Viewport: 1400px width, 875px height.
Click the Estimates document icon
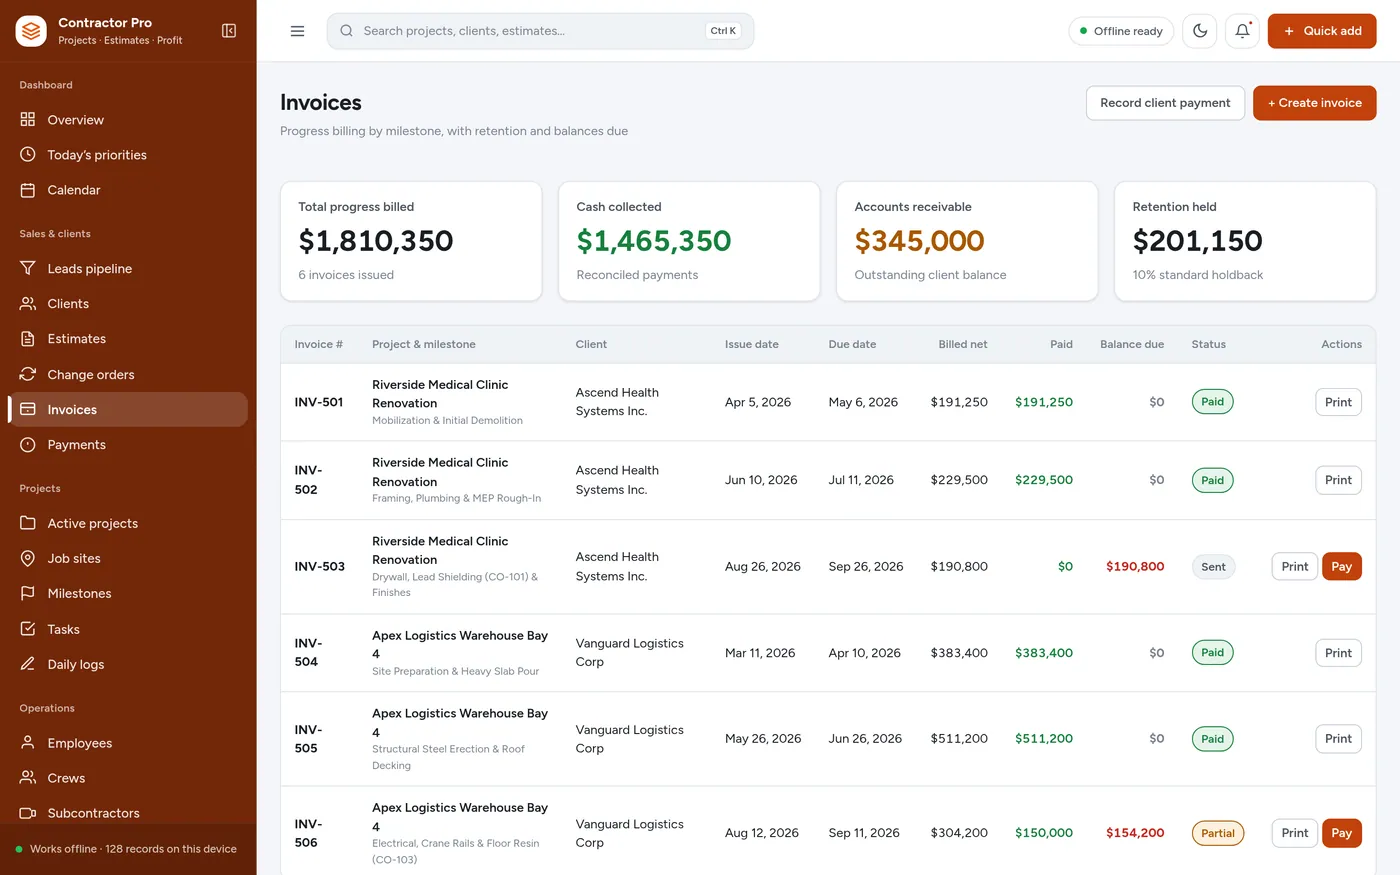(x=28, y=339)
